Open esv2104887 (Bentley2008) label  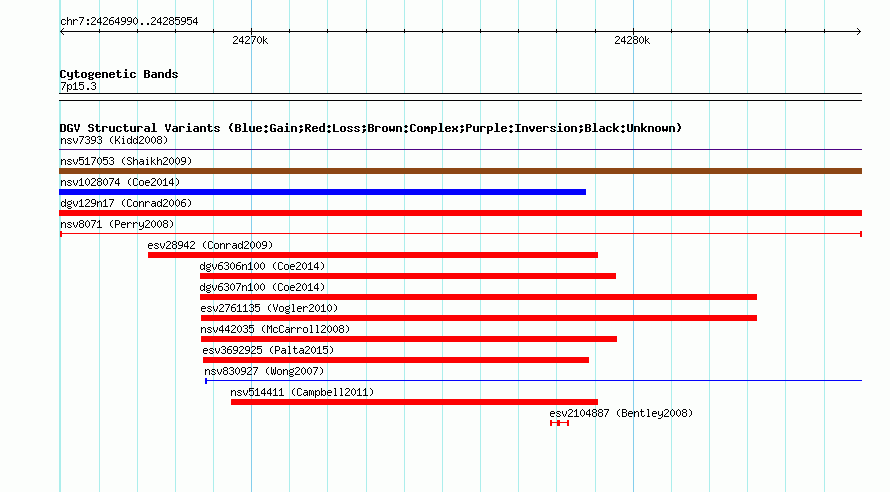pos(621,413)
